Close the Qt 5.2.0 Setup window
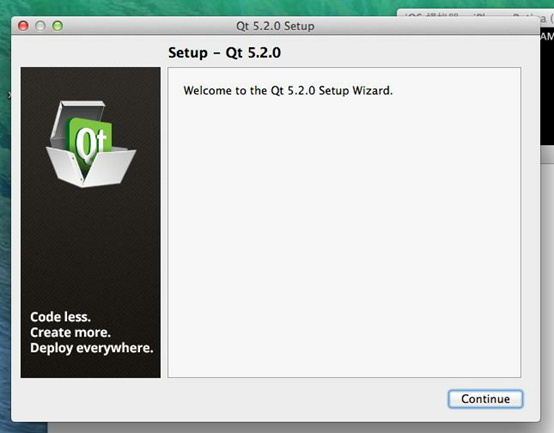Image resolution: width=554 pixels, height=433 pixels. [23, 26]
